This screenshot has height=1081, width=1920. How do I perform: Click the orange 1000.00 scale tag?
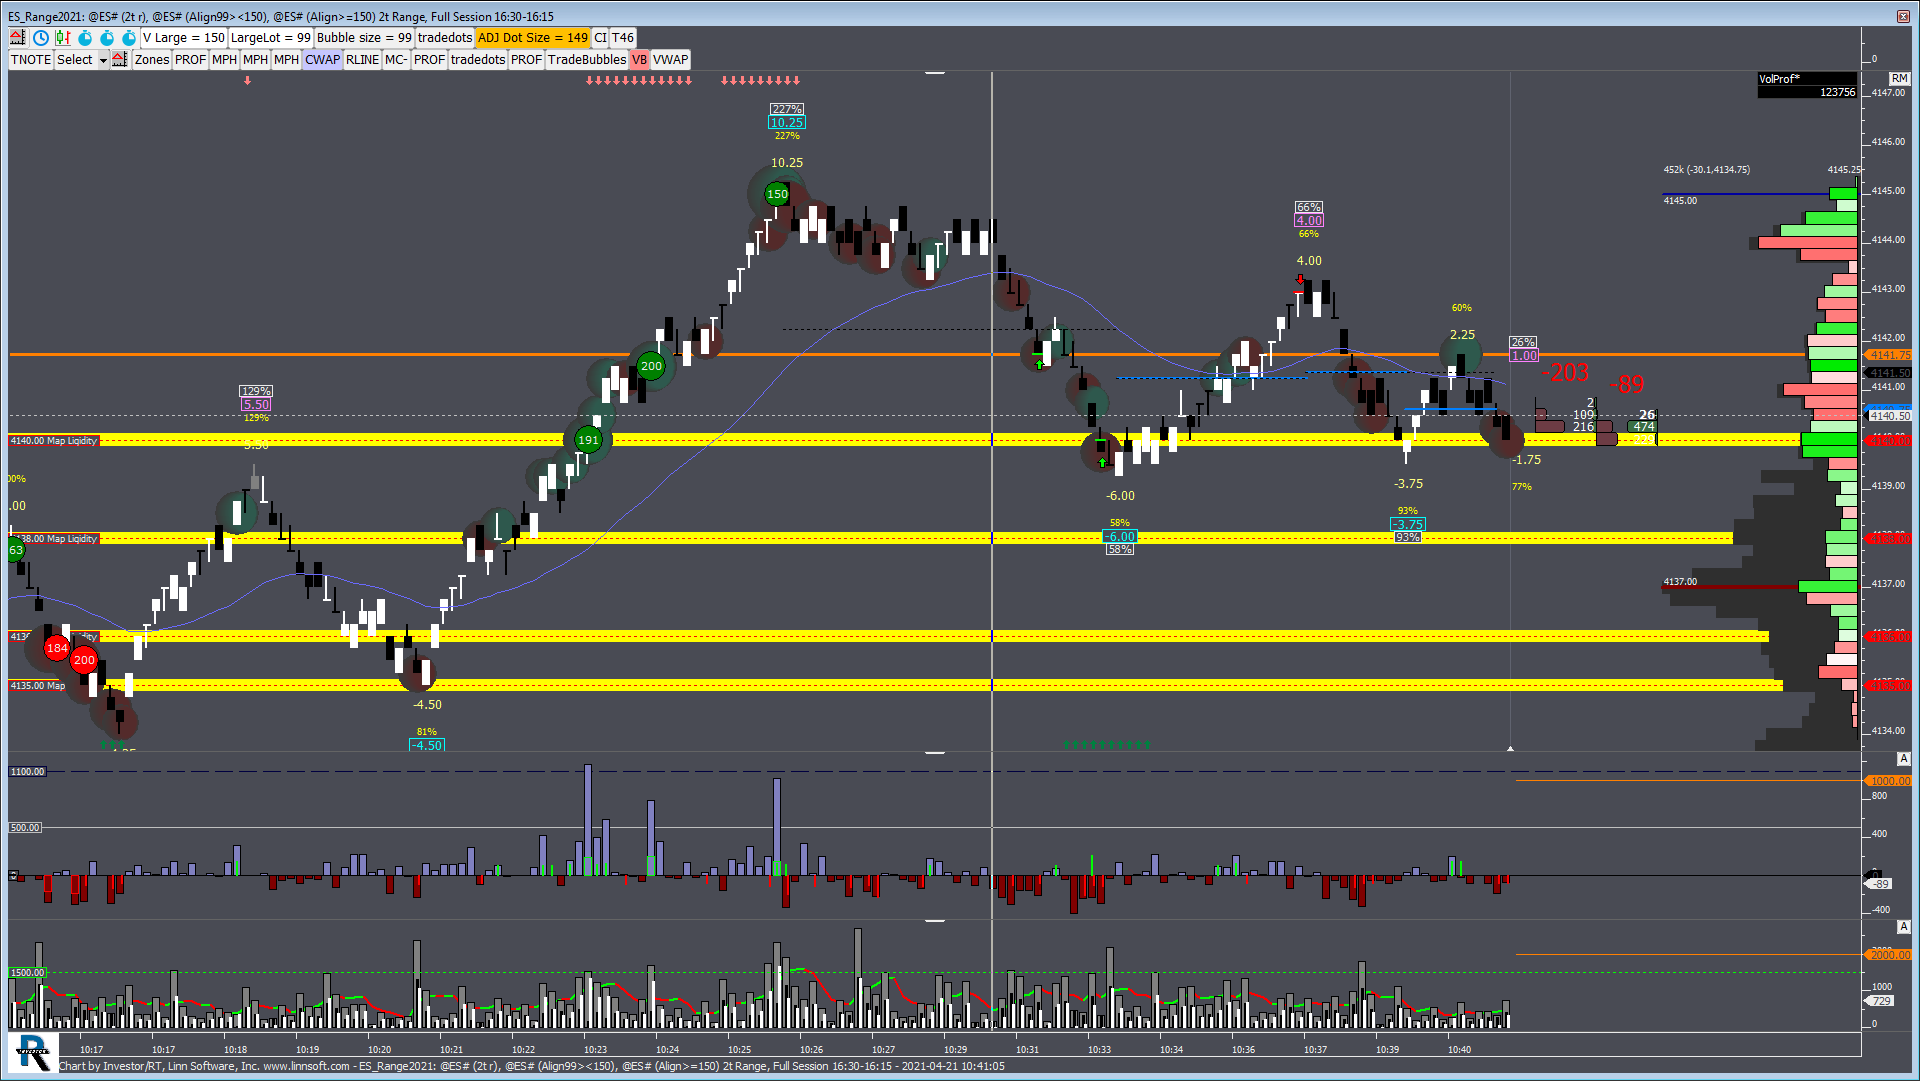(x=1889, y=781)
